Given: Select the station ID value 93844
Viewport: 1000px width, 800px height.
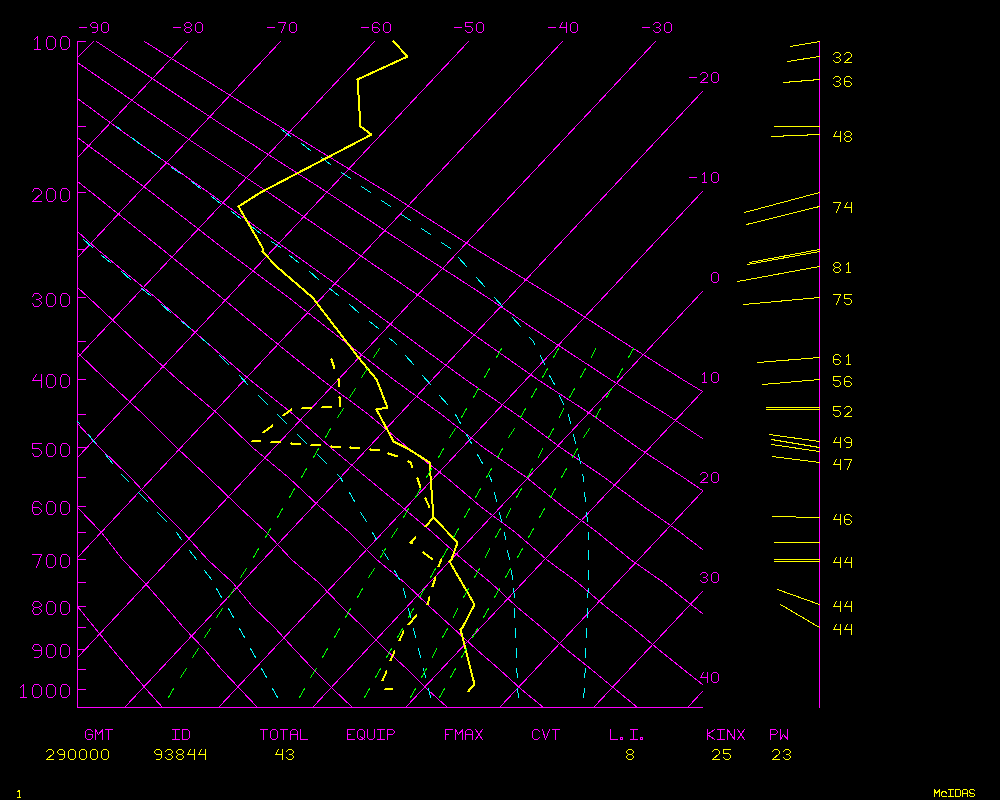Looking at the screenshot, I should [x=180, y=755].
